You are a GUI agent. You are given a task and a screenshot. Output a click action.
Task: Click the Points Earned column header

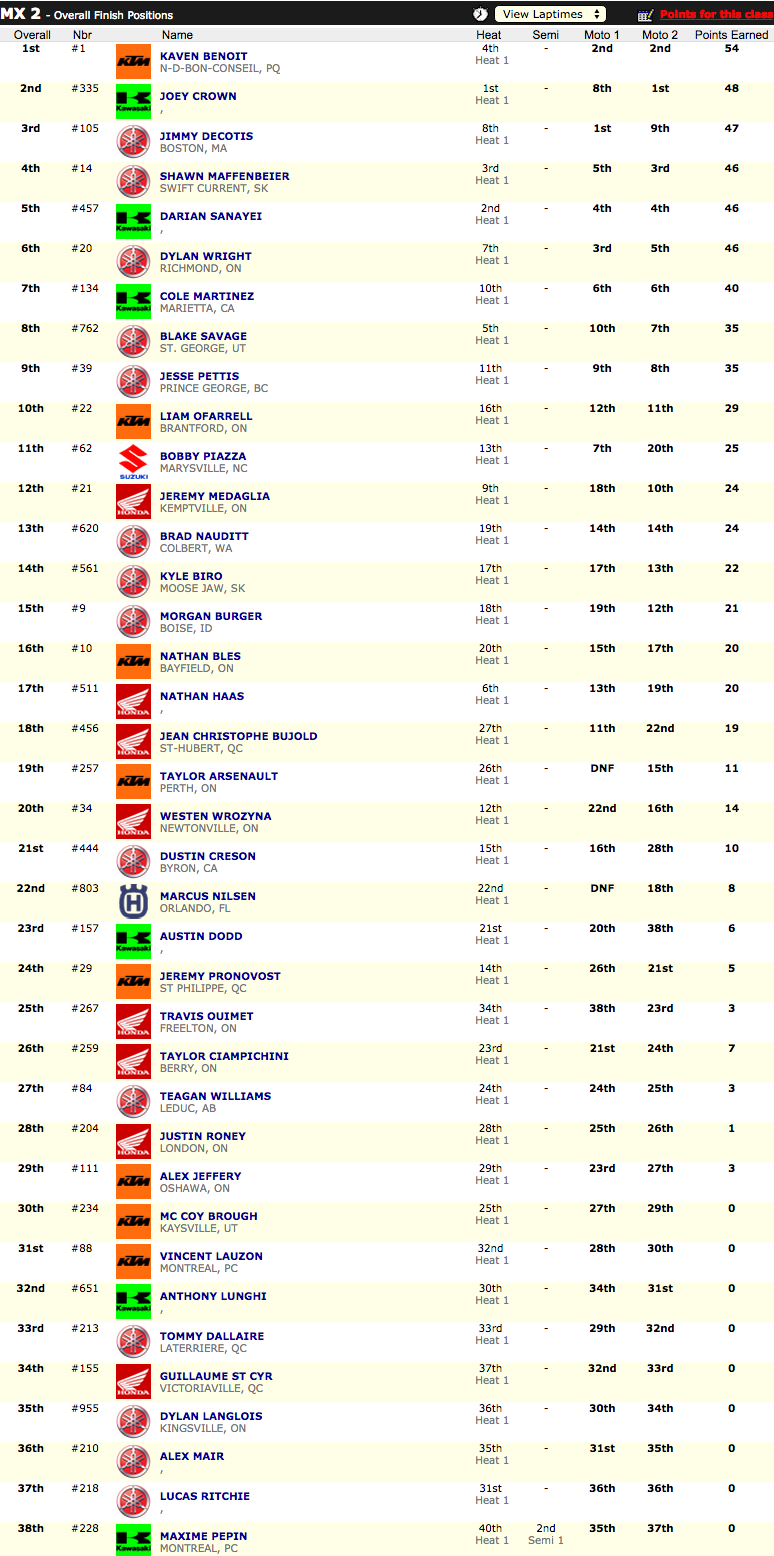click(x=732, y=35)
